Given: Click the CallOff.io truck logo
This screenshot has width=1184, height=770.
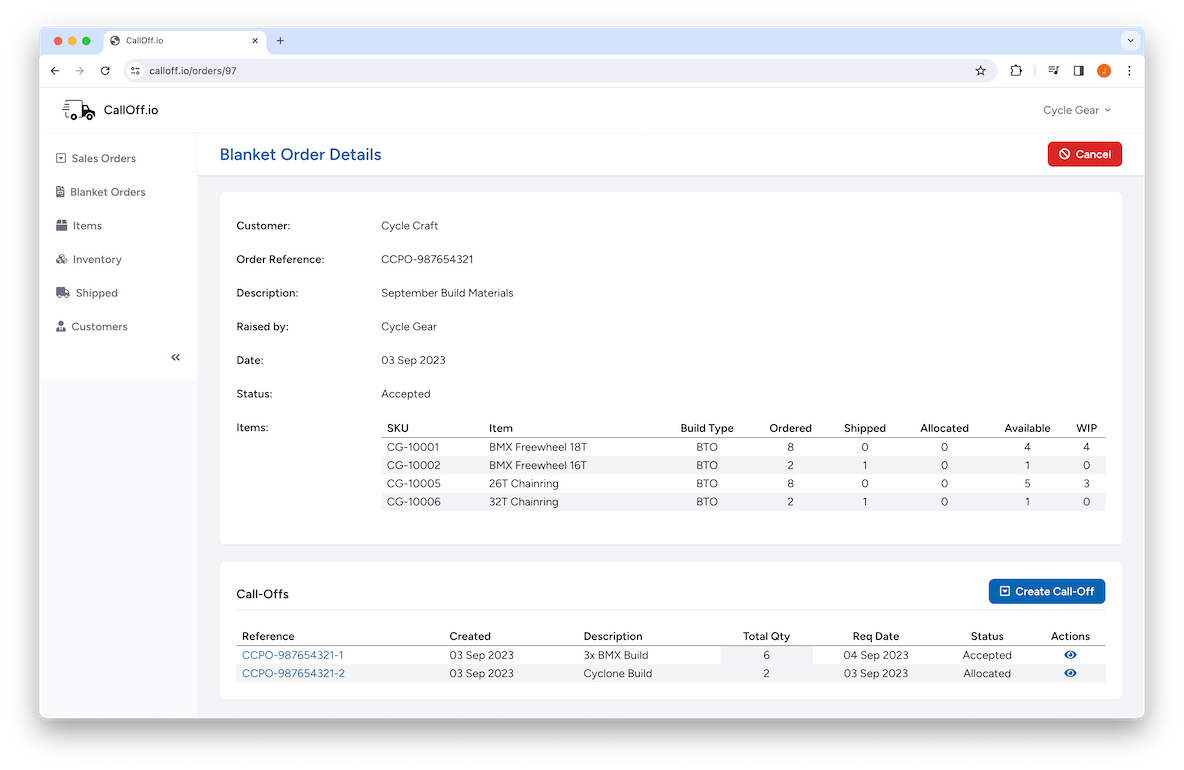Looking at the screenshot, I should (79, 110).
